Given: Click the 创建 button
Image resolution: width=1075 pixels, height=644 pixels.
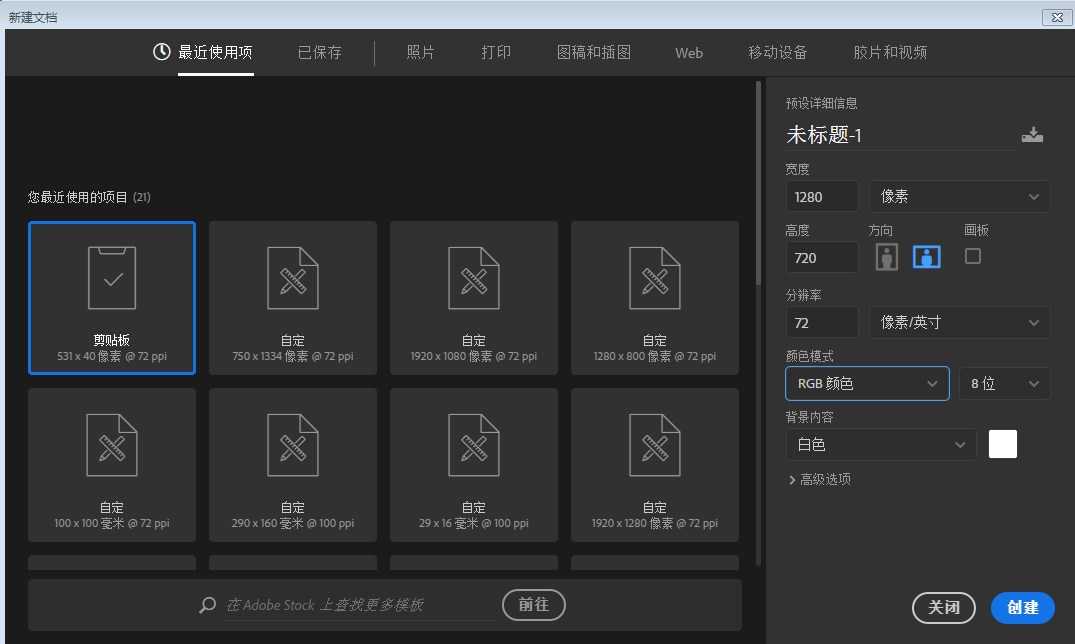Looking at the screenshot, I should pyautogui.click(x=1022, y=608).
